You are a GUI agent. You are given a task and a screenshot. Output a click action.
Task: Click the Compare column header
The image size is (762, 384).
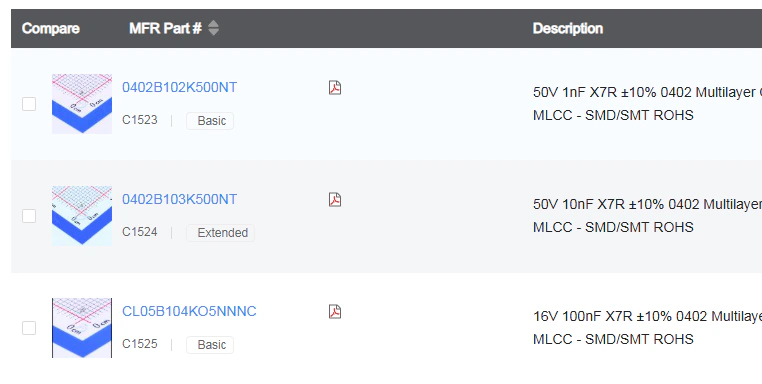[x=51, y=28]
